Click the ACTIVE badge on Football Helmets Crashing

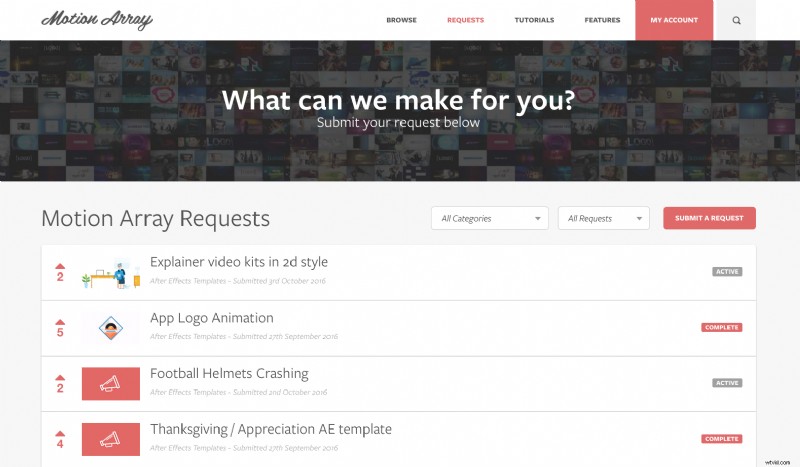727,383
